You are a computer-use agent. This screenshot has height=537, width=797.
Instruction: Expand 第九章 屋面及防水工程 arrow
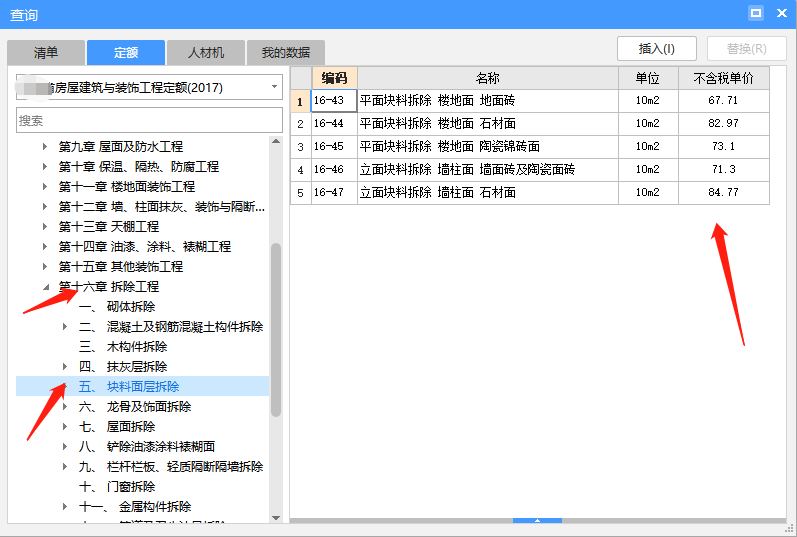click(x=45, y=146)
